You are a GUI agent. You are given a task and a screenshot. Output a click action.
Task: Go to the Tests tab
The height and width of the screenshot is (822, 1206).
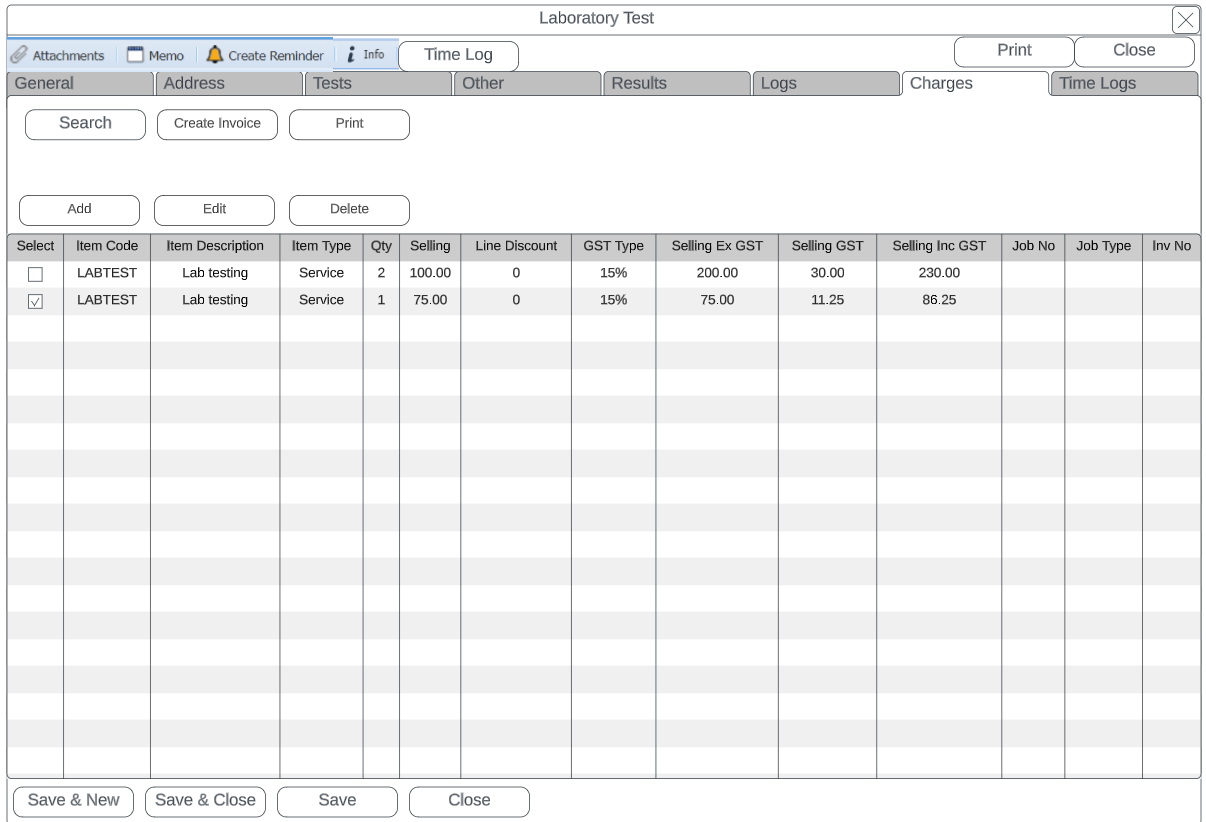point(378,84)
